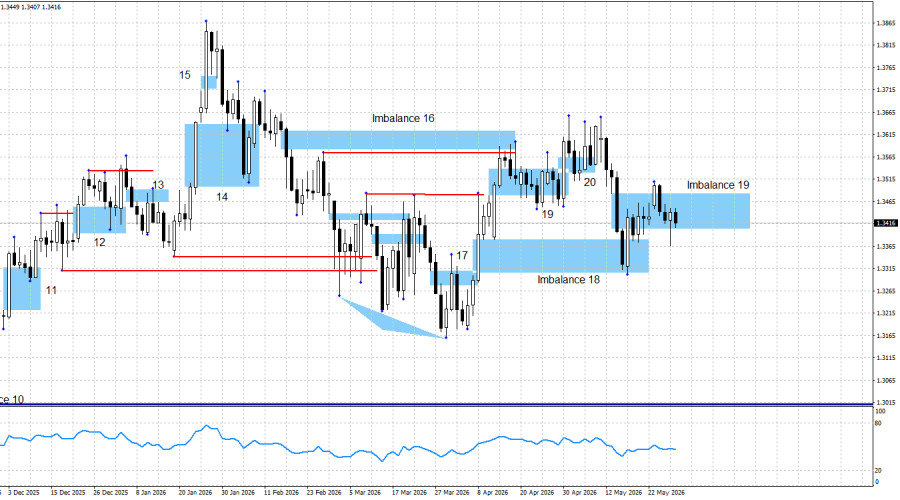Click the "5 Mar 2026" date label
Screen dimensions: 900x500
(x=365, y=493)
